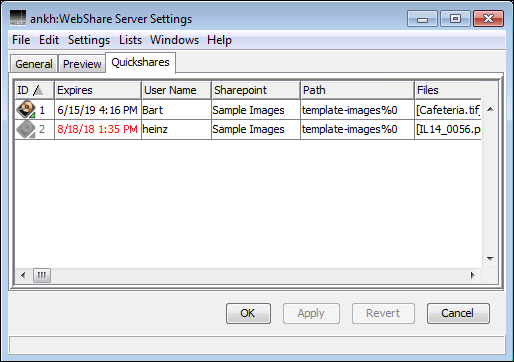Confirm with the OK button
This screenshot has height=362, width=514.
[248, 313]
